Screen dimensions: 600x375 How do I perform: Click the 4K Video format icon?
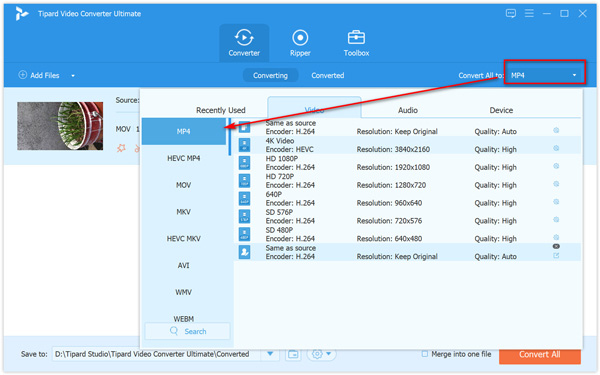tap(245, 145)
